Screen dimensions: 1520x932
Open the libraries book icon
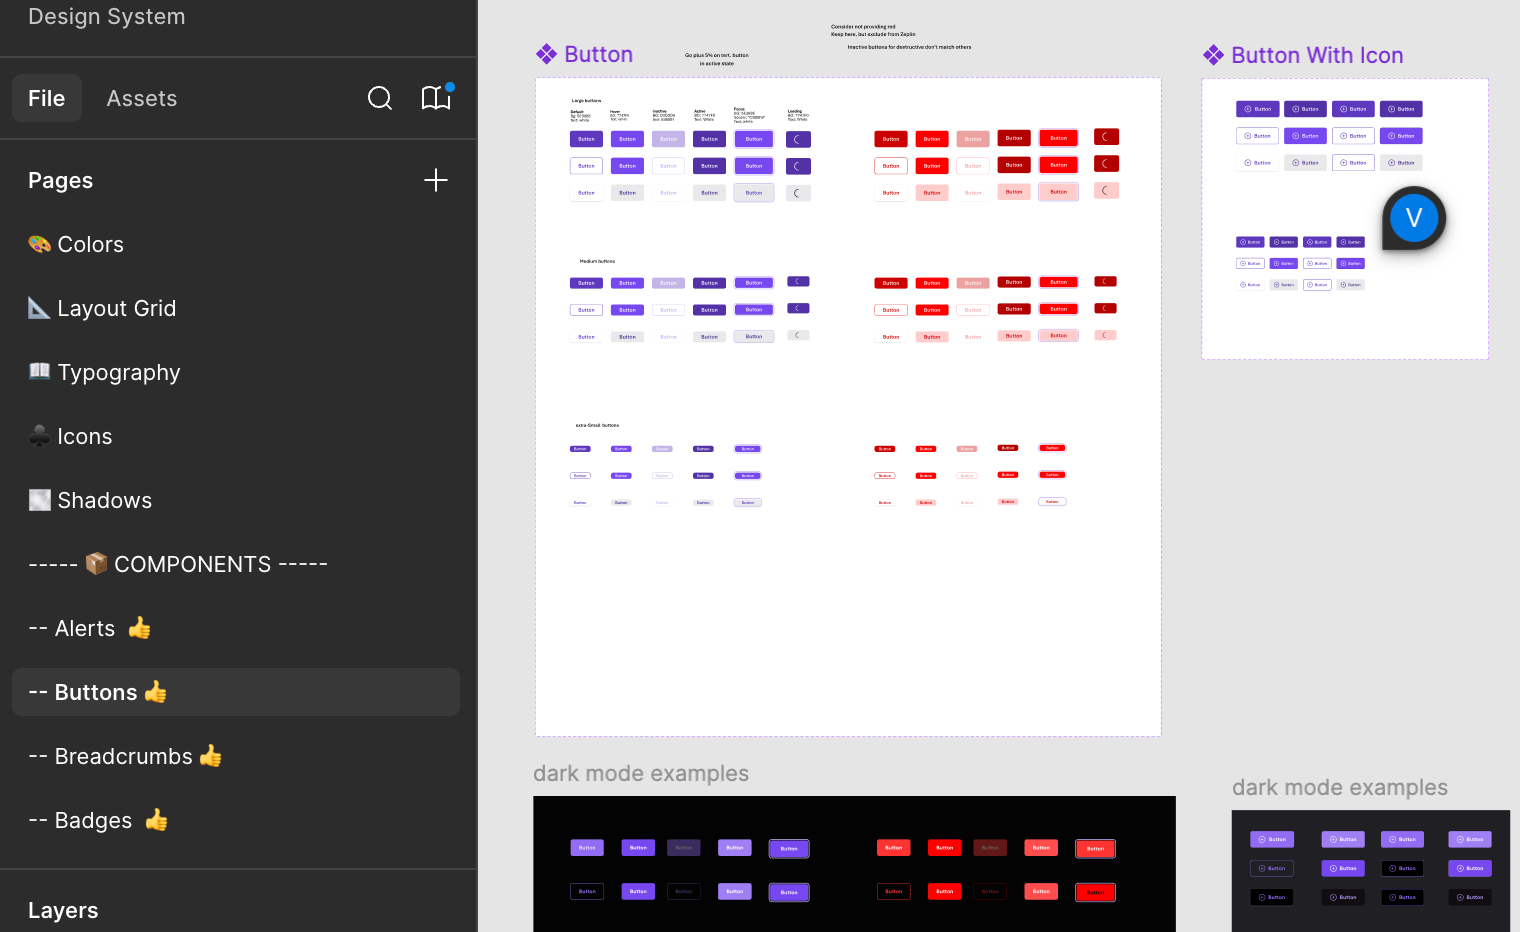tap(437, 97)
